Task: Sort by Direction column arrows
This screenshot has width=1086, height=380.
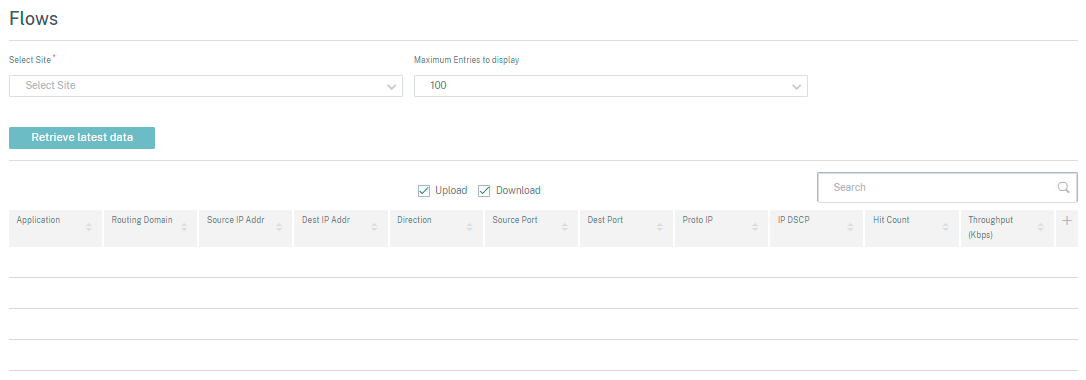Action: pos(470,227)
